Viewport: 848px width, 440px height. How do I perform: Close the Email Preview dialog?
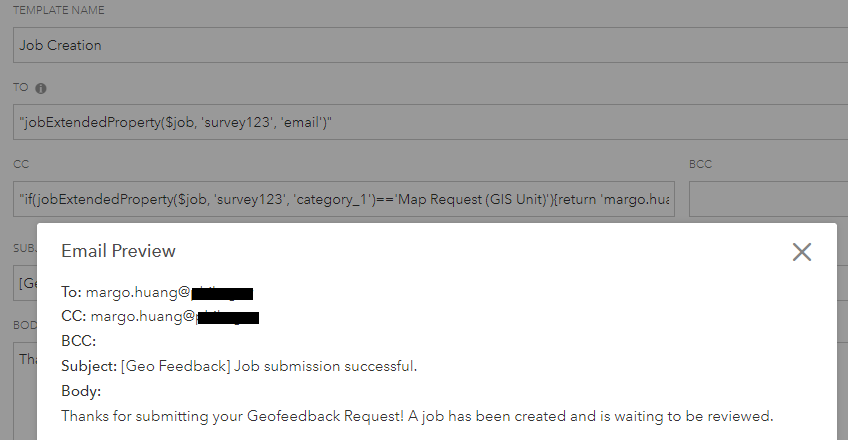(x=801, y=252)
